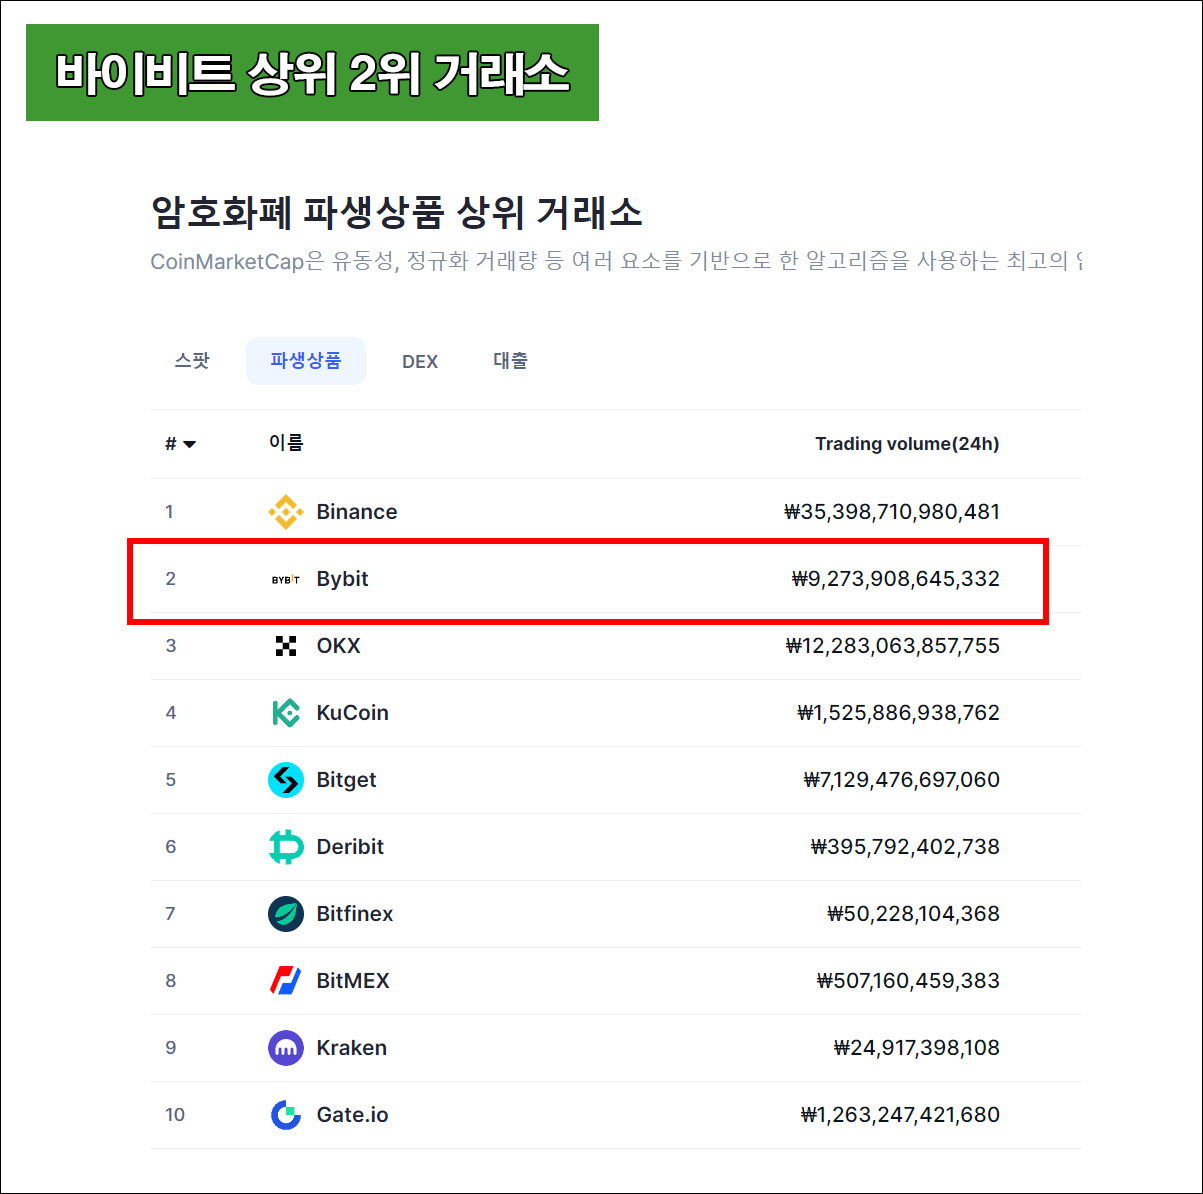Open the KuCoin exchange link
Screen dimensions: 1203x1194
click(x=353, y=713)
